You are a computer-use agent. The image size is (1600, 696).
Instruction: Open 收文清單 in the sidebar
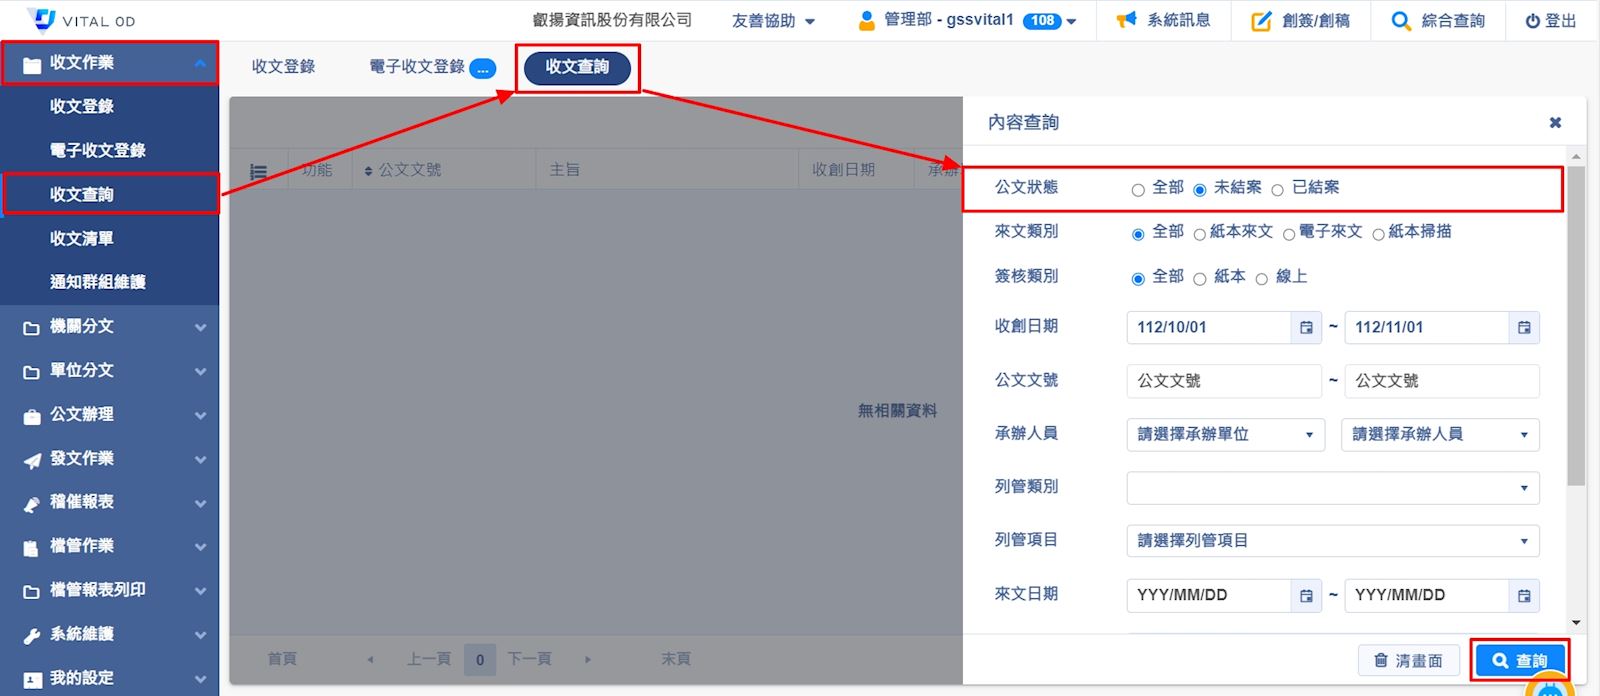[x=82, y=238]
